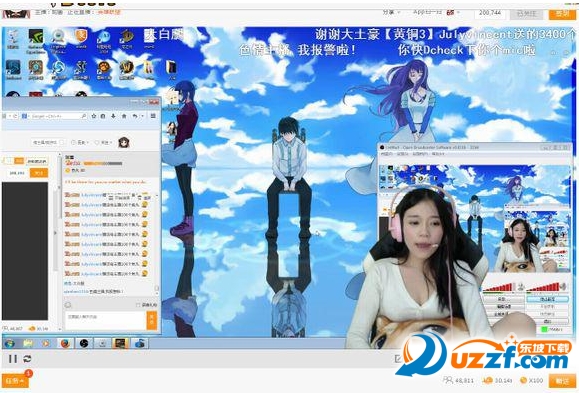This screenshot has height=393, width=579.
Task: Open Firefox from the Windows taskbar
Action: 65,344
